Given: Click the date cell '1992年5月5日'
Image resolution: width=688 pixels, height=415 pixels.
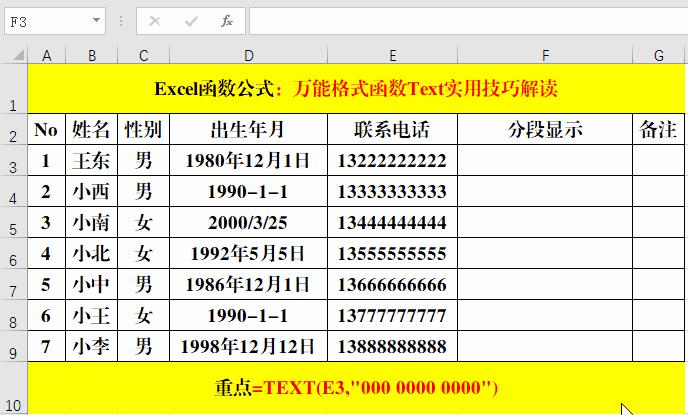Looking at the screenshot, I should coord(248,254).
